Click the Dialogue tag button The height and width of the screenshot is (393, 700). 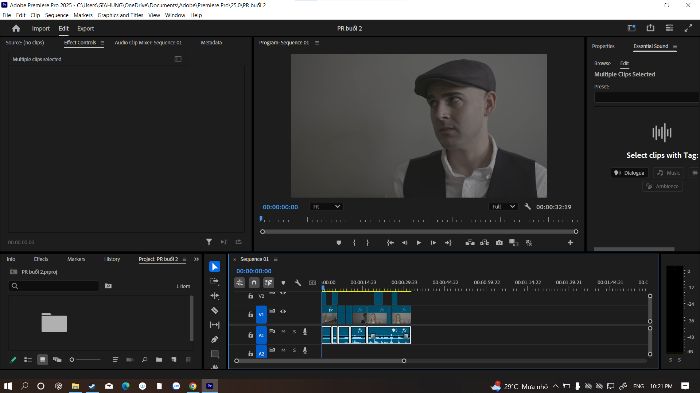[629, 173]
